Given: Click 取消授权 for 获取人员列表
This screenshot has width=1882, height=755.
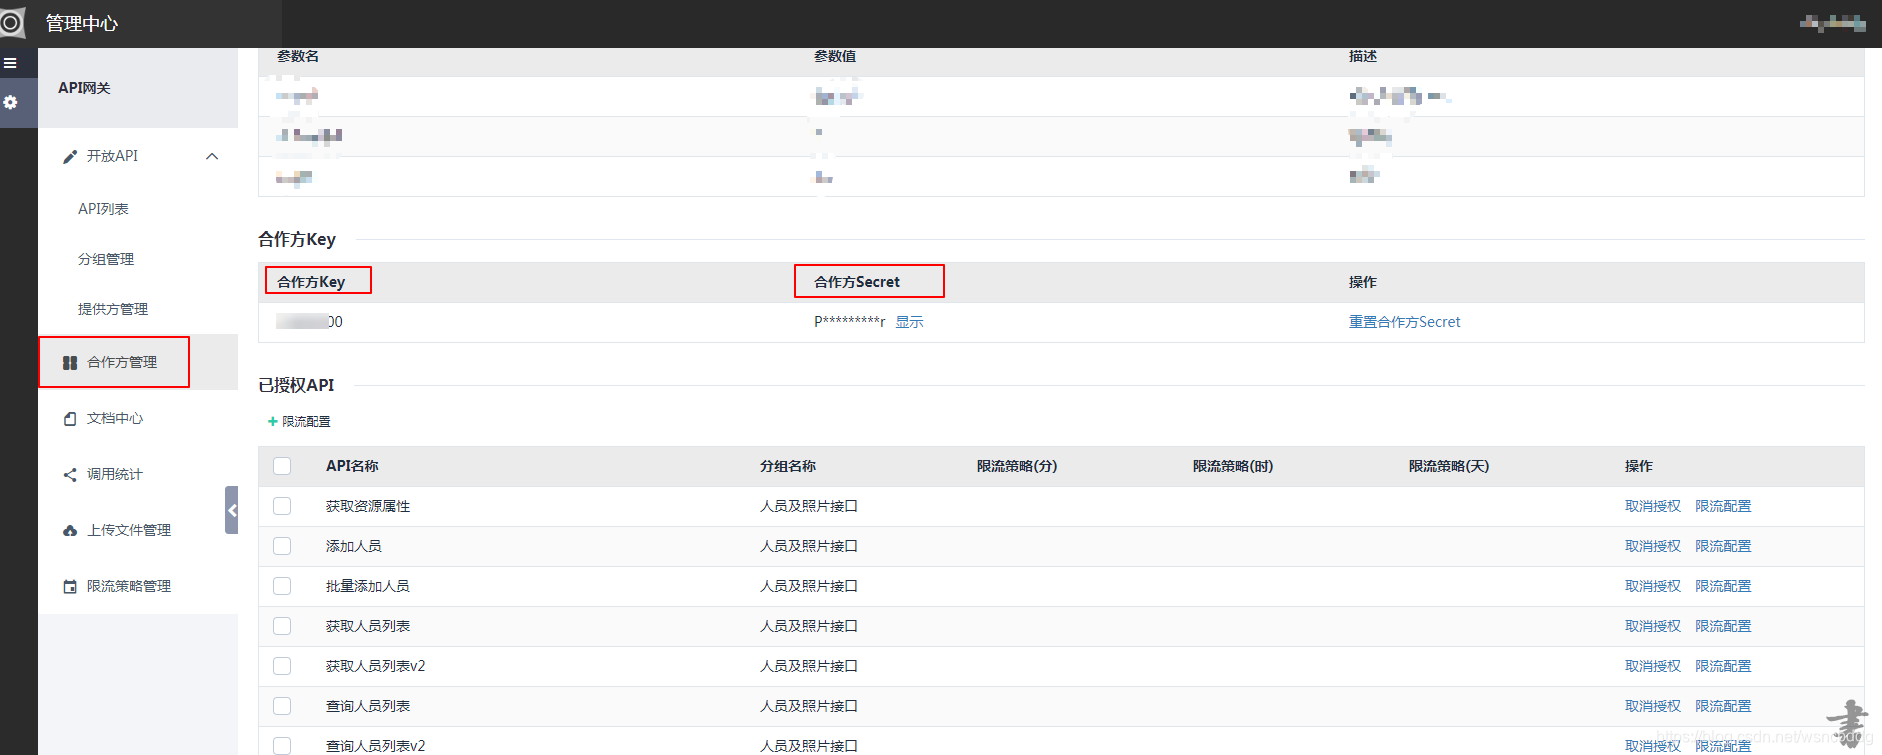Looking at the screenshot, I should [x=1652, y=626].
